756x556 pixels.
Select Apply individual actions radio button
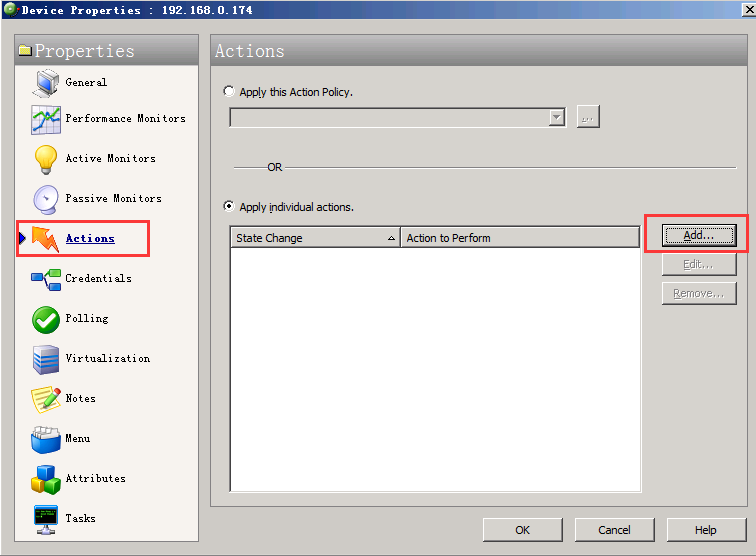pos(230,207)
